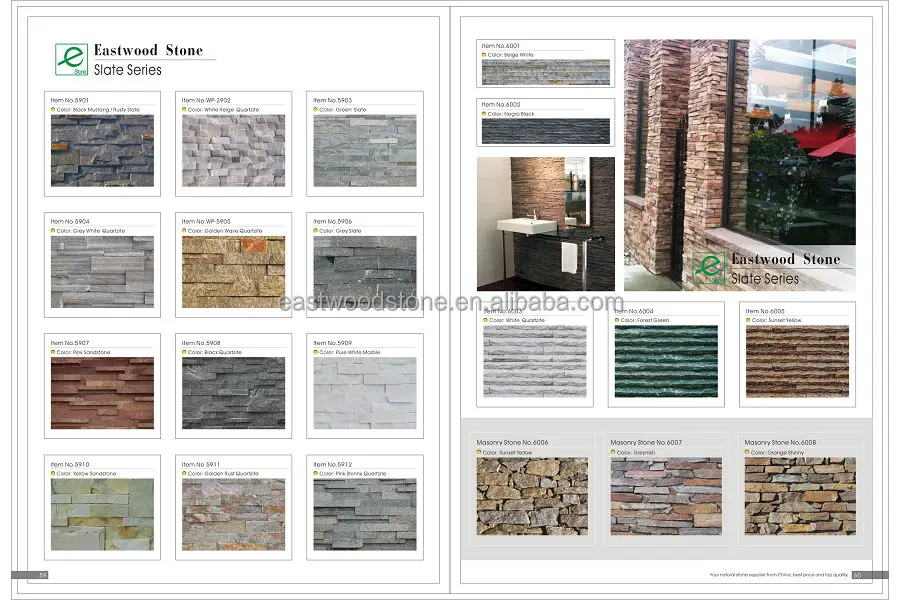Open the Item No.5912 quartzite image
Image resolution: width=900 pixels, height=600 pixels.
(365, 514)
